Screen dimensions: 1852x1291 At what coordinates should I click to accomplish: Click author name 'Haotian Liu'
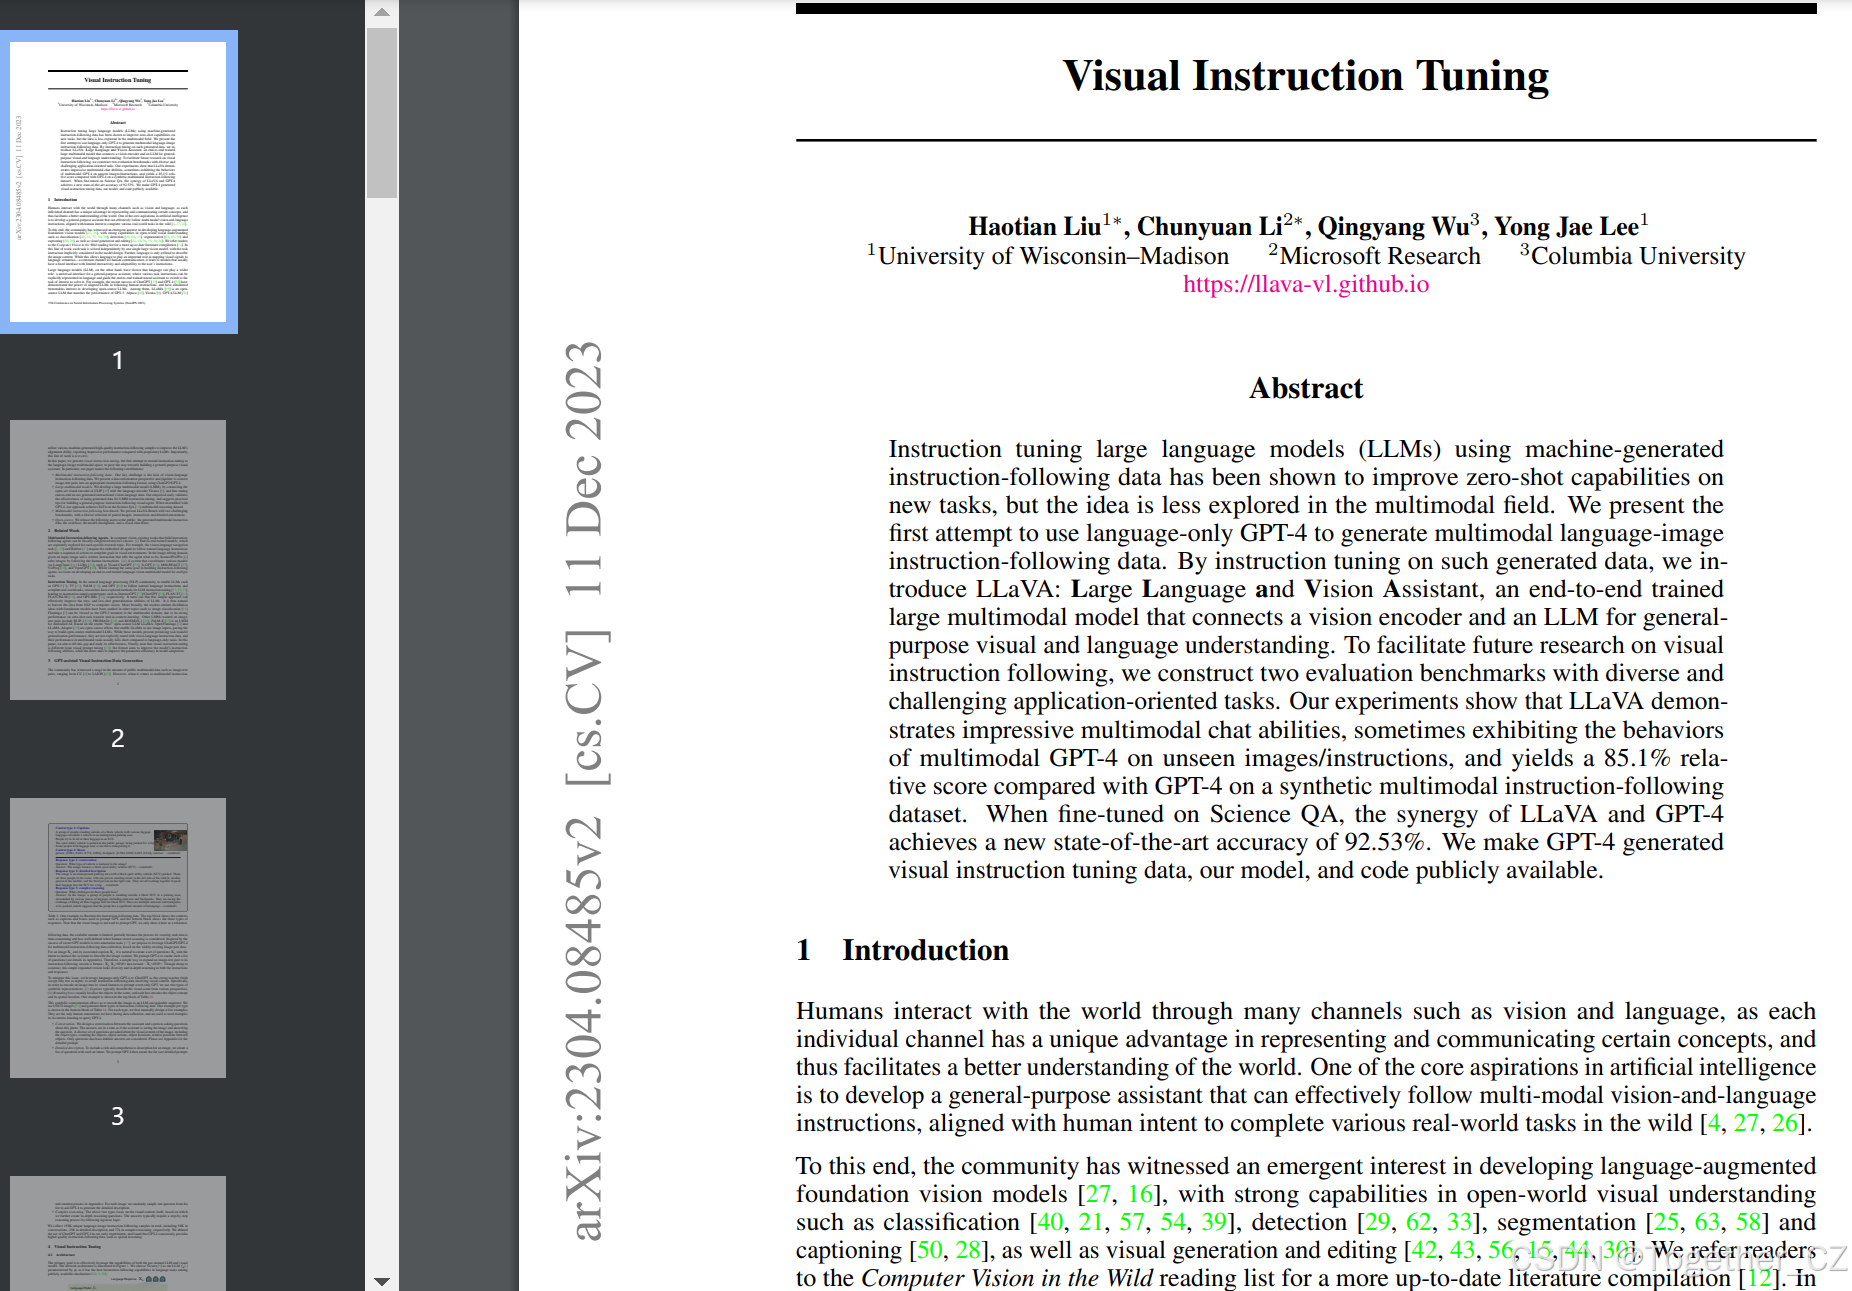pyautogui.click(x=1034, y=227)
